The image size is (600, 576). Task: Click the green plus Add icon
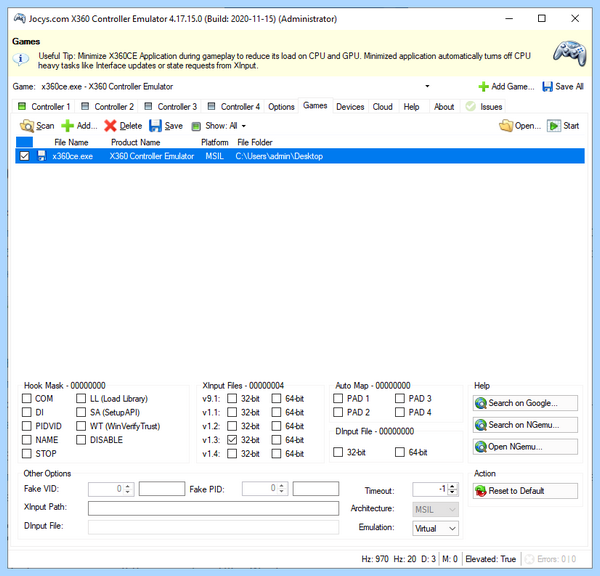pos(67,126)
